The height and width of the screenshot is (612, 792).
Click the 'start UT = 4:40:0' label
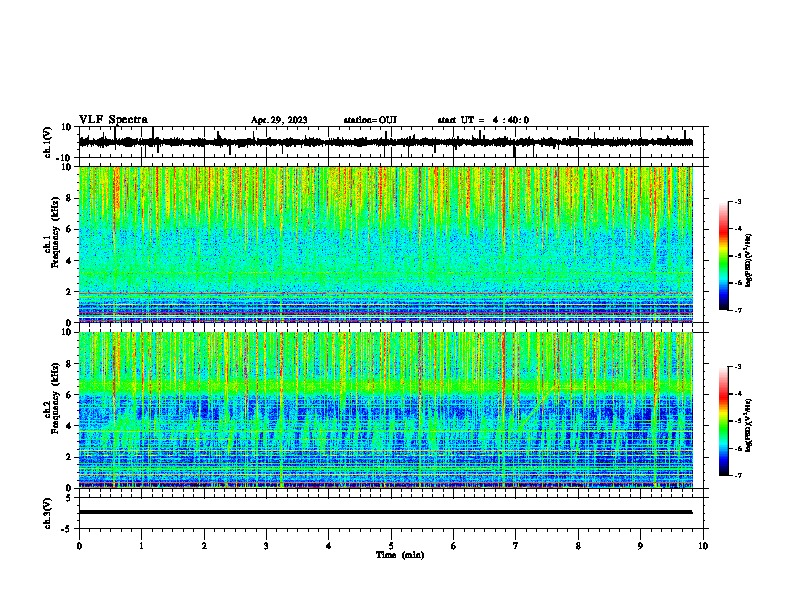coord(483,120)
